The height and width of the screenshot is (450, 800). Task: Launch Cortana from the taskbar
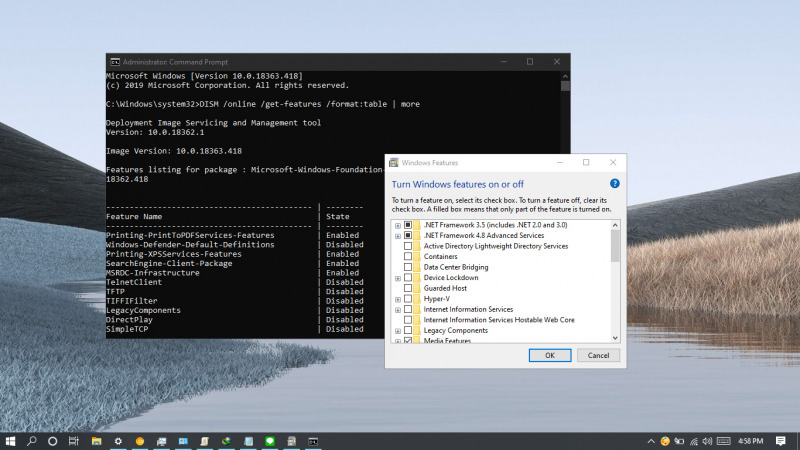[x=53, y=441]
